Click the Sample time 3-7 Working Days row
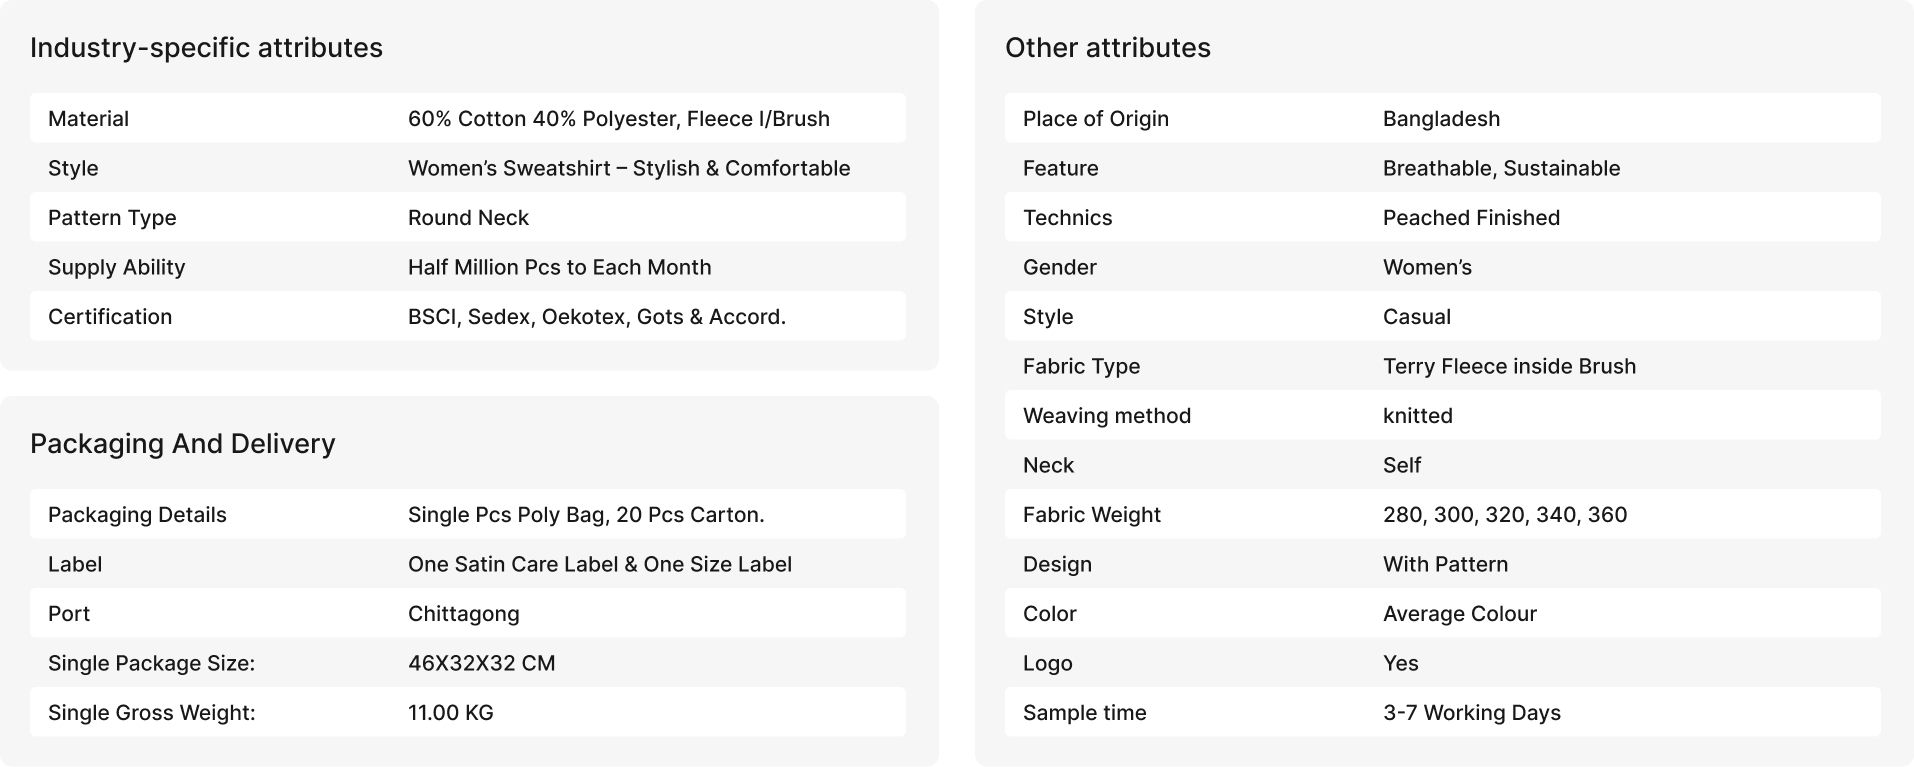 click(1442, 712)
